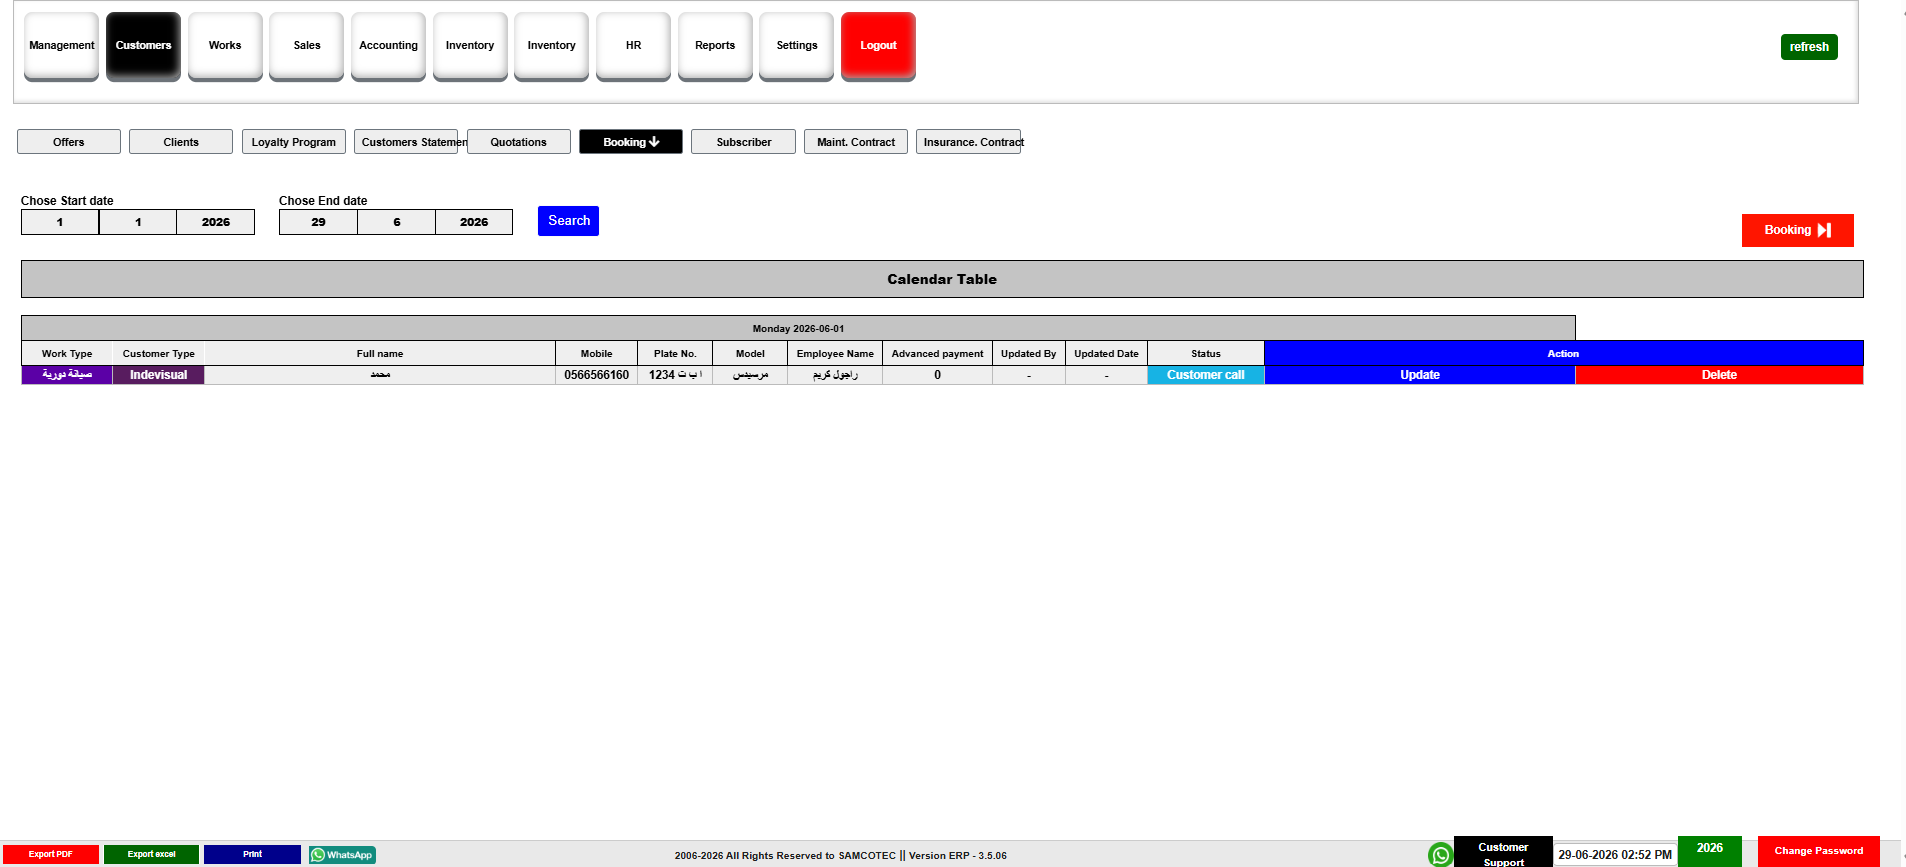This screenshot has width=1906, height=867.
Task: Select the end date day field 29
Action: coord(318,222)
